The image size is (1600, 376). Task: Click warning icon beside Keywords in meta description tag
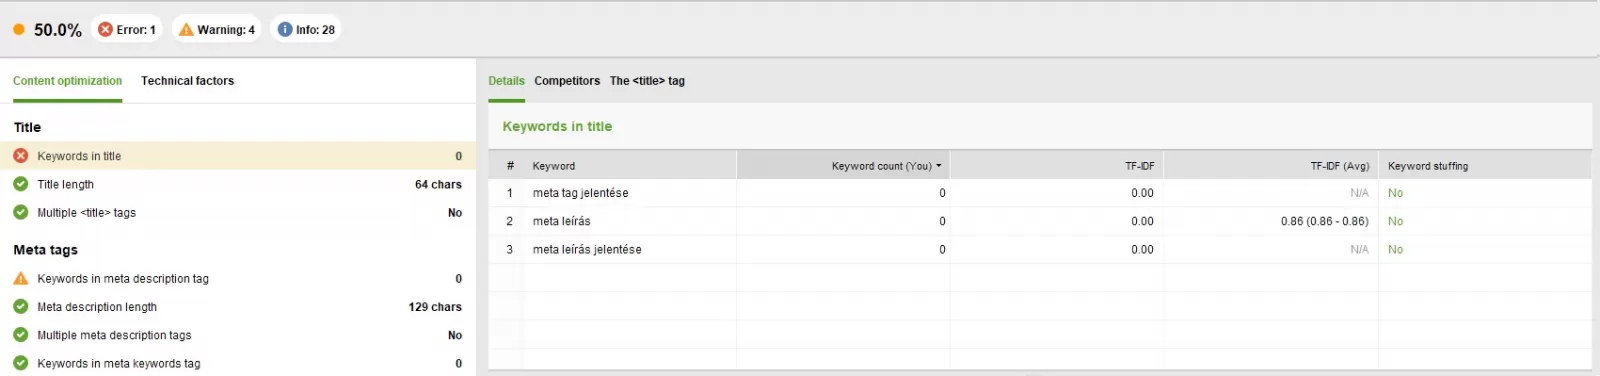point(21,279)
